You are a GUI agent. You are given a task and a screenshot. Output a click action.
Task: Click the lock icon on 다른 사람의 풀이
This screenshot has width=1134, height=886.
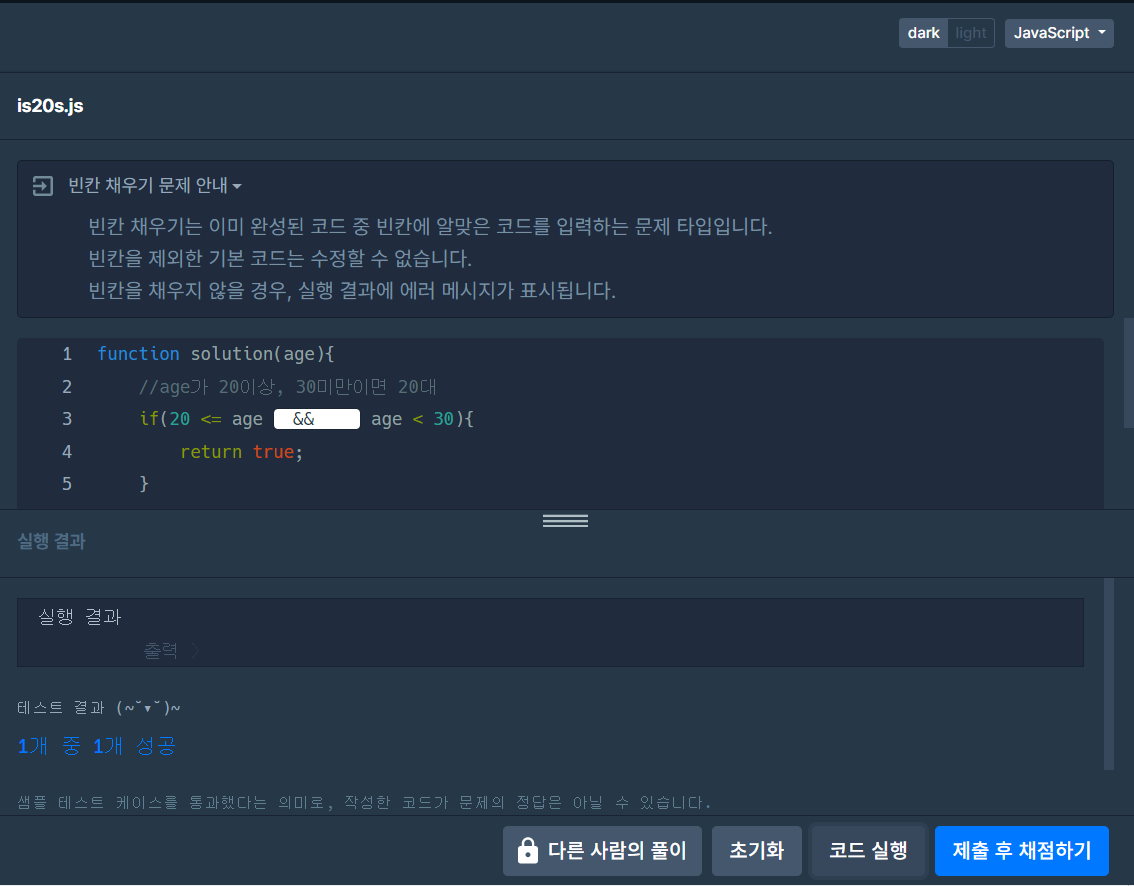click(528, 851)
